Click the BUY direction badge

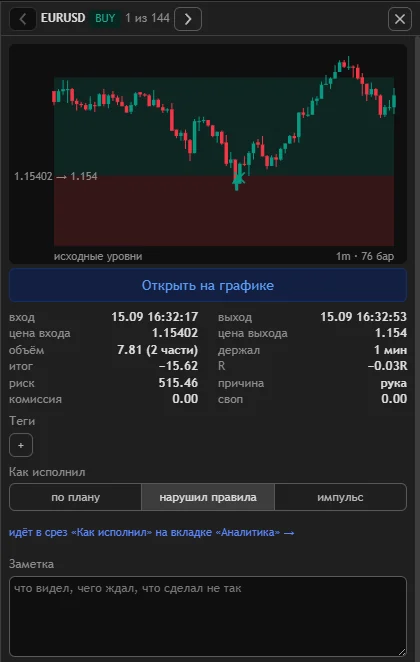coord(105,18)
